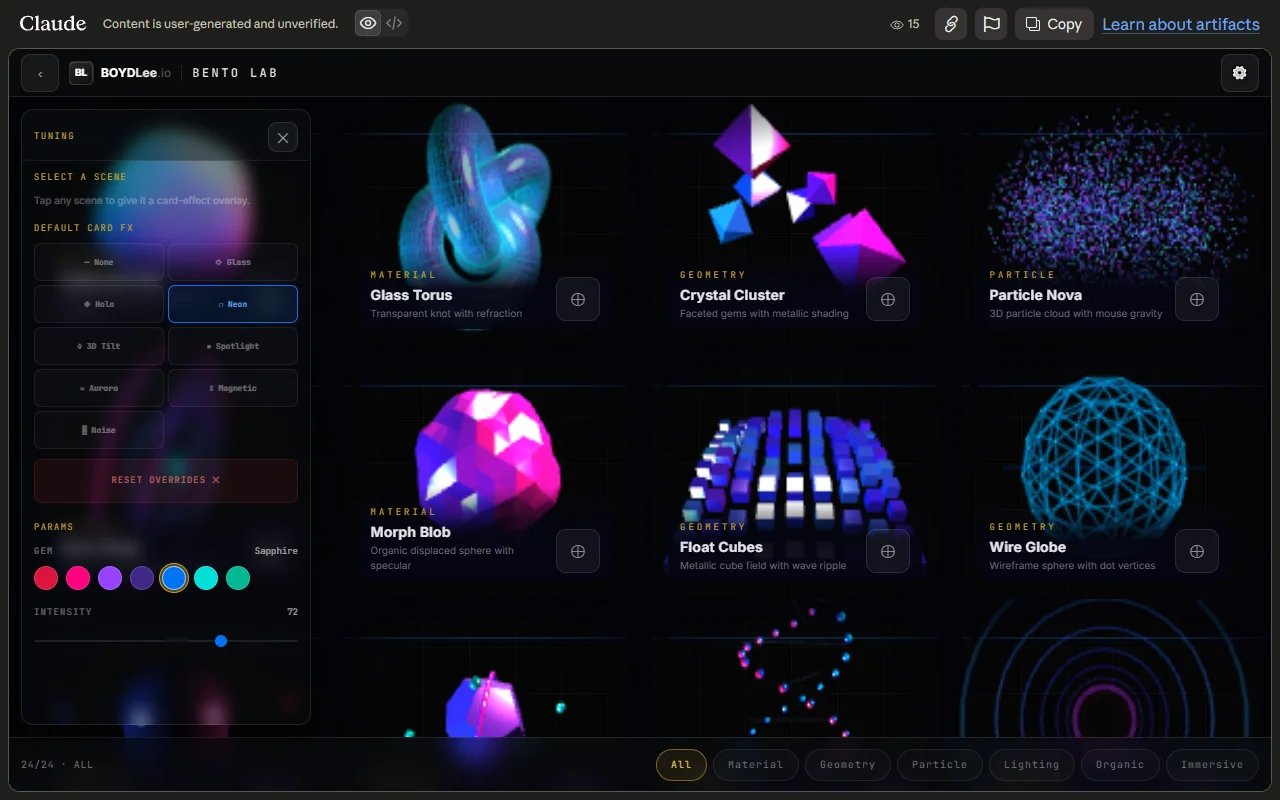Select the Noise card FX option
This screenshot has width=1280, height=800.
coord(99,430)
